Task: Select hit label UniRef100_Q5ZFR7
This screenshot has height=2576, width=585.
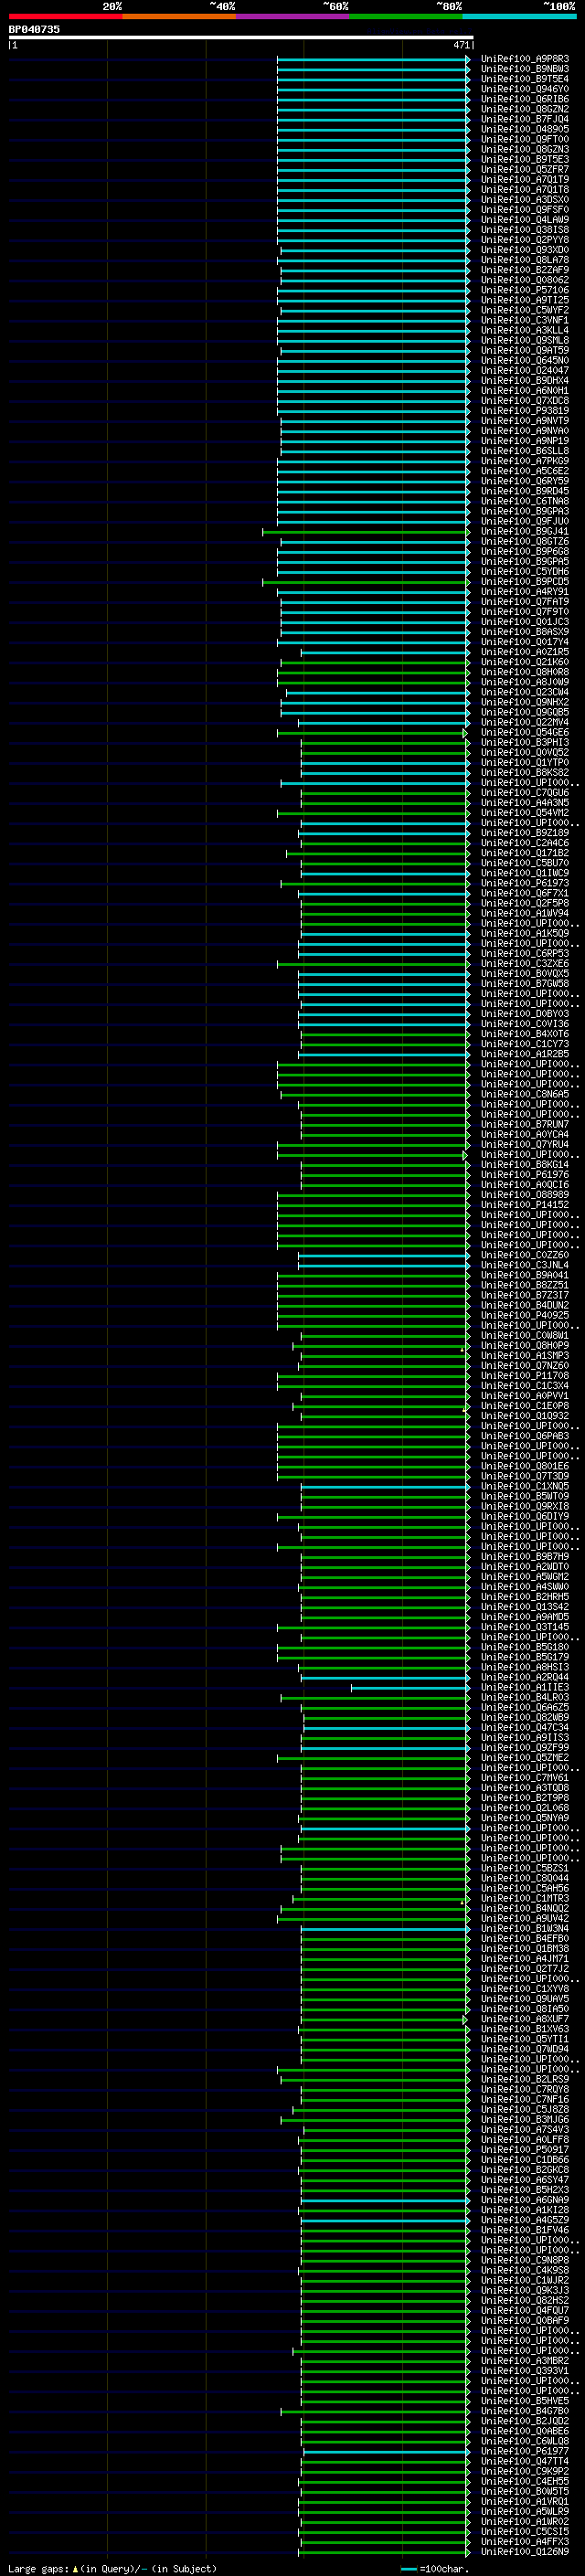Action: 524,170
